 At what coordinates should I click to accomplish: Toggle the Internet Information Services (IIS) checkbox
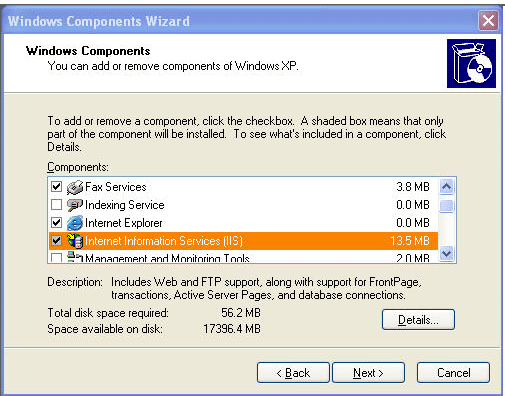tap(56, 241)
